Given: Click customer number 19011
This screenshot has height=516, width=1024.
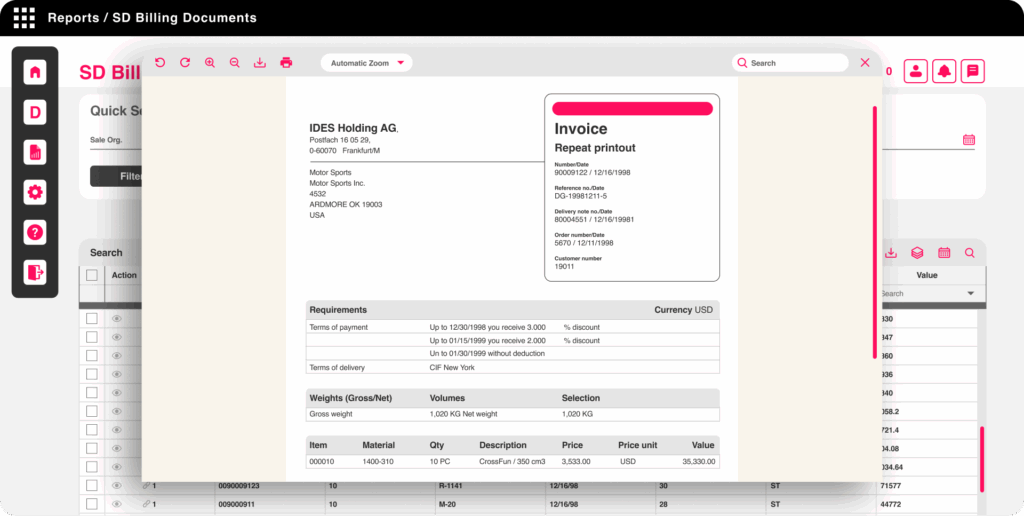Looking at the screenshot, I should (564, 266).
